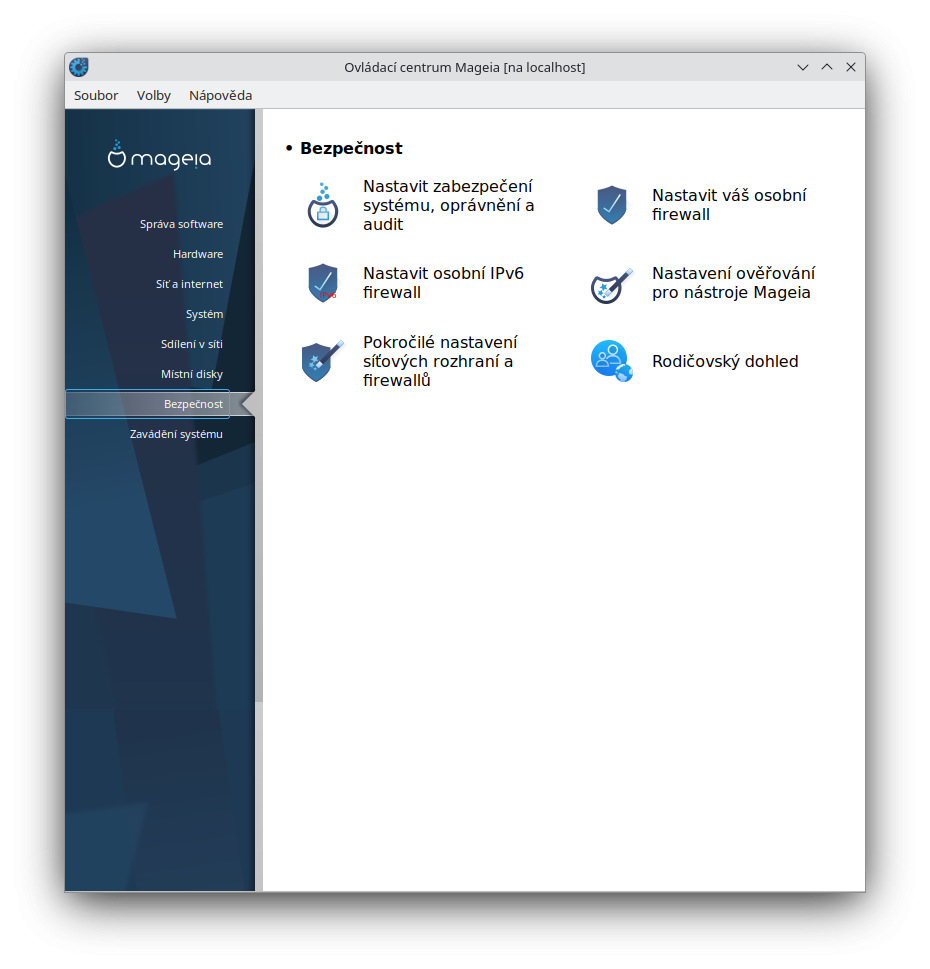Click the system security lock icon

click(322, 205)
